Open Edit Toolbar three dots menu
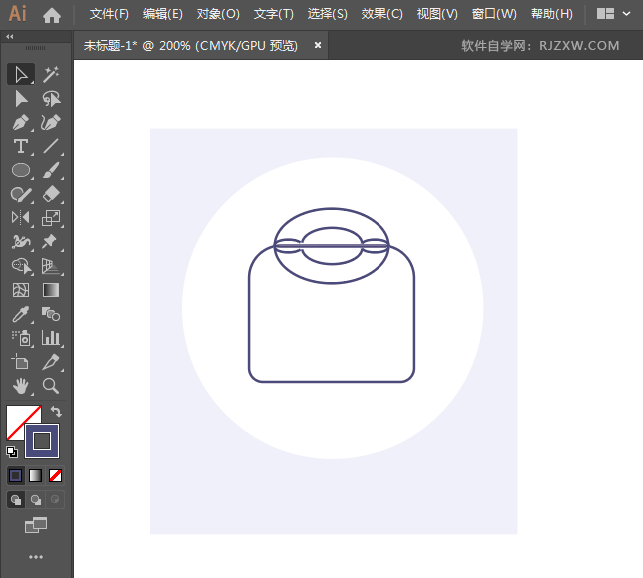 [x=36, y=557]
